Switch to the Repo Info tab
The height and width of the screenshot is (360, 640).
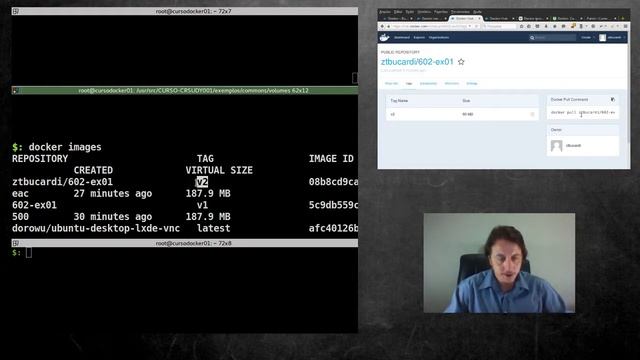391,83
